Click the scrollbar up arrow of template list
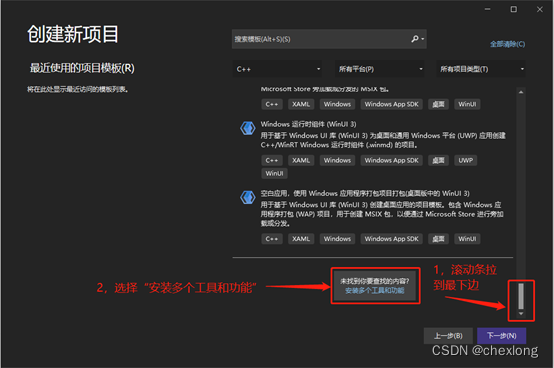This screenshot has height=368, width=554. [x=521, y=92]
